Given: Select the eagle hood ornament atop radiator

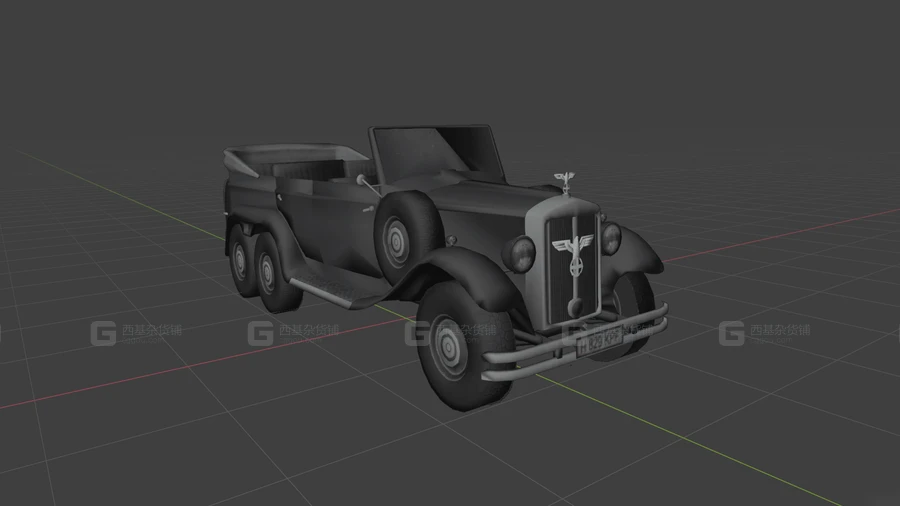Looking at the screenshot, I should 565,182.
